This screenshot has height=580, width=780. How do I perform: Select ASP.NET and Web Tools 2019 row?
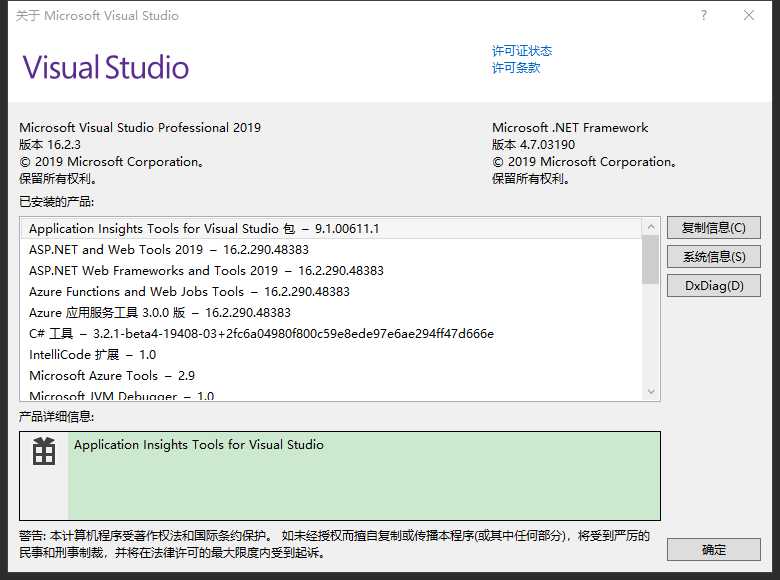point(331,249)
